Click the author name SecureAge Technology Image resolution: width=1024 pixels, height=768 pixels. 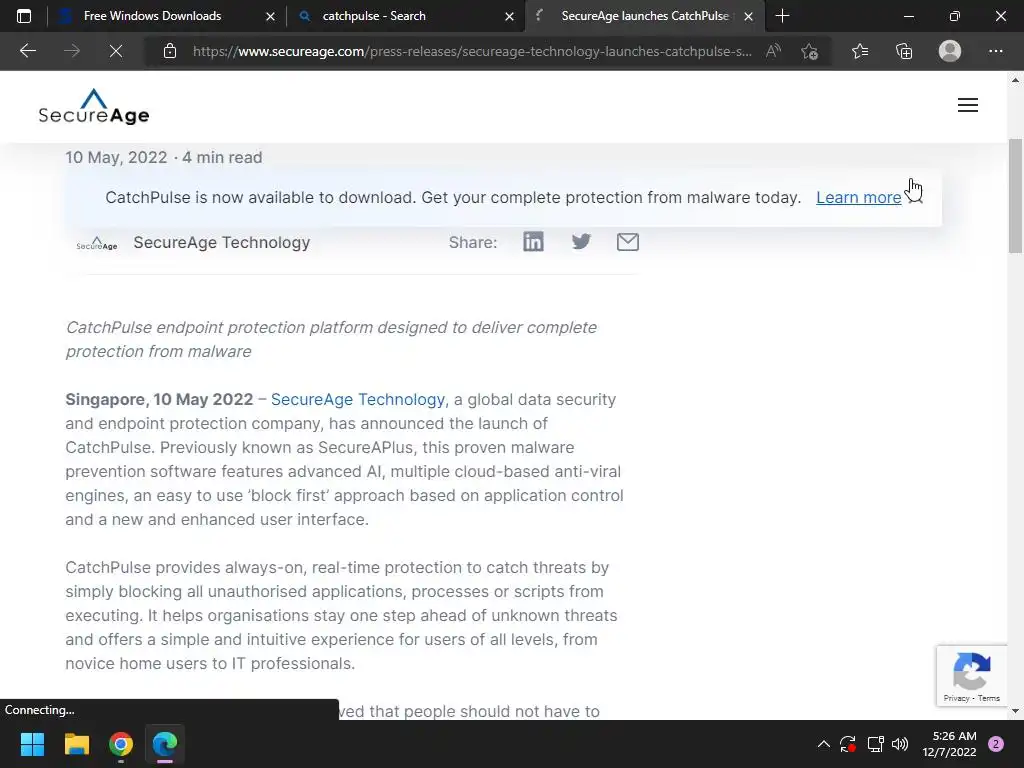point(221,242)
